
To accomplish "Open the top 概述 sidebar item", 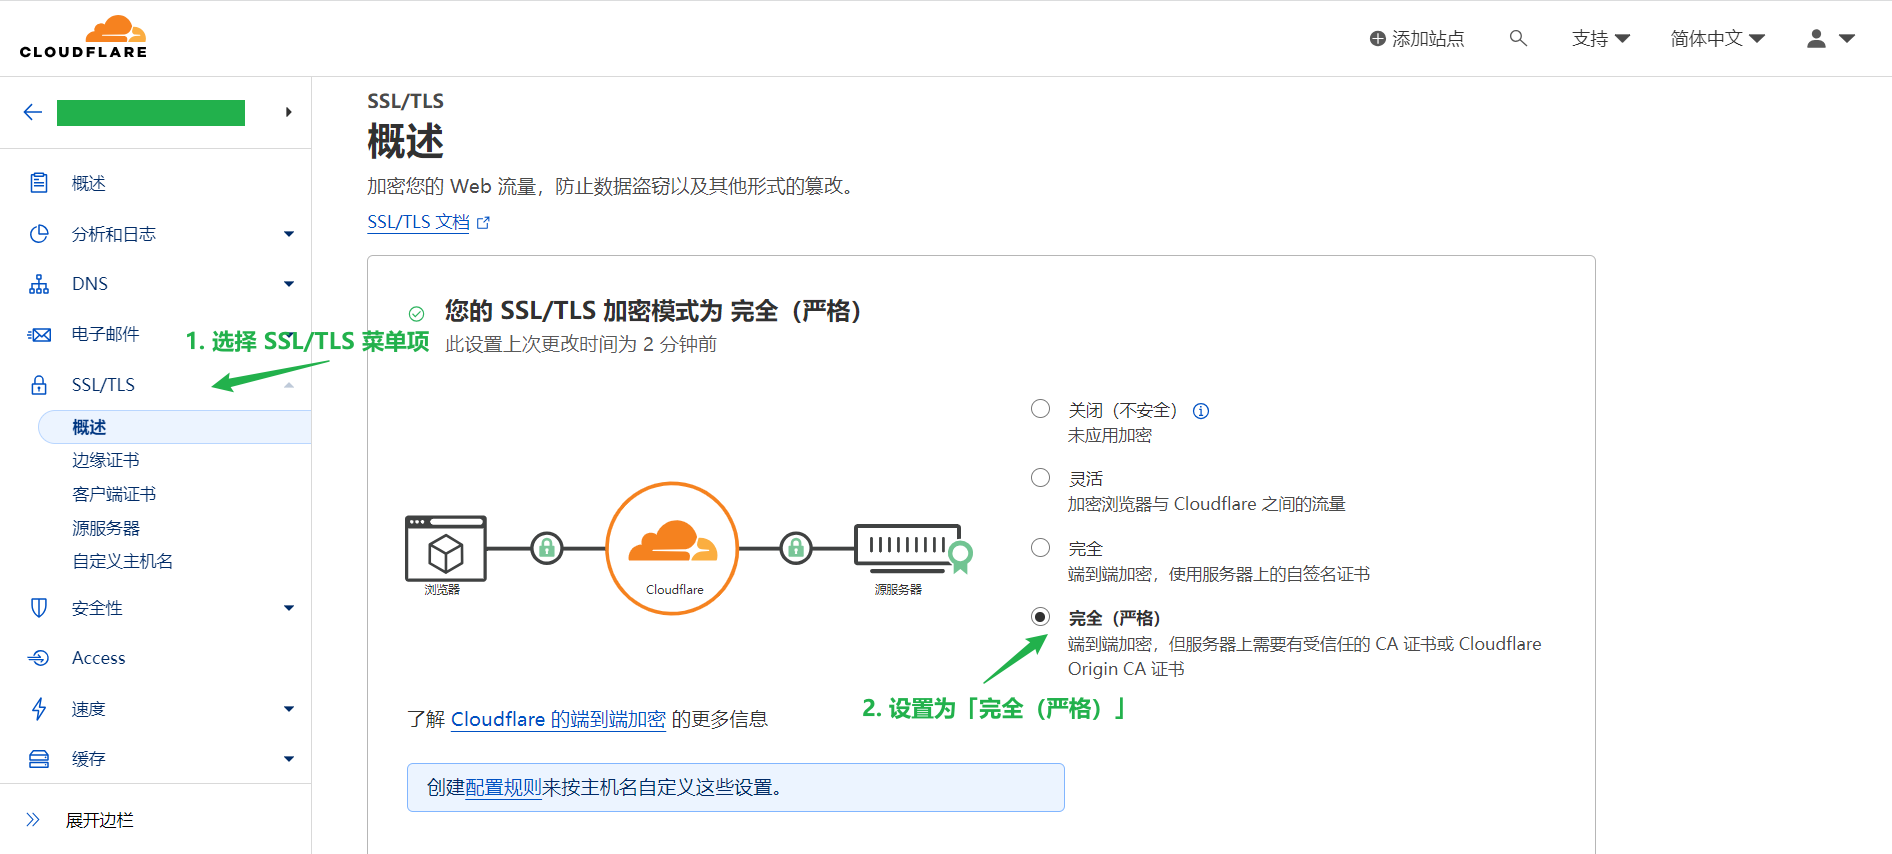I will coord(89,183).
